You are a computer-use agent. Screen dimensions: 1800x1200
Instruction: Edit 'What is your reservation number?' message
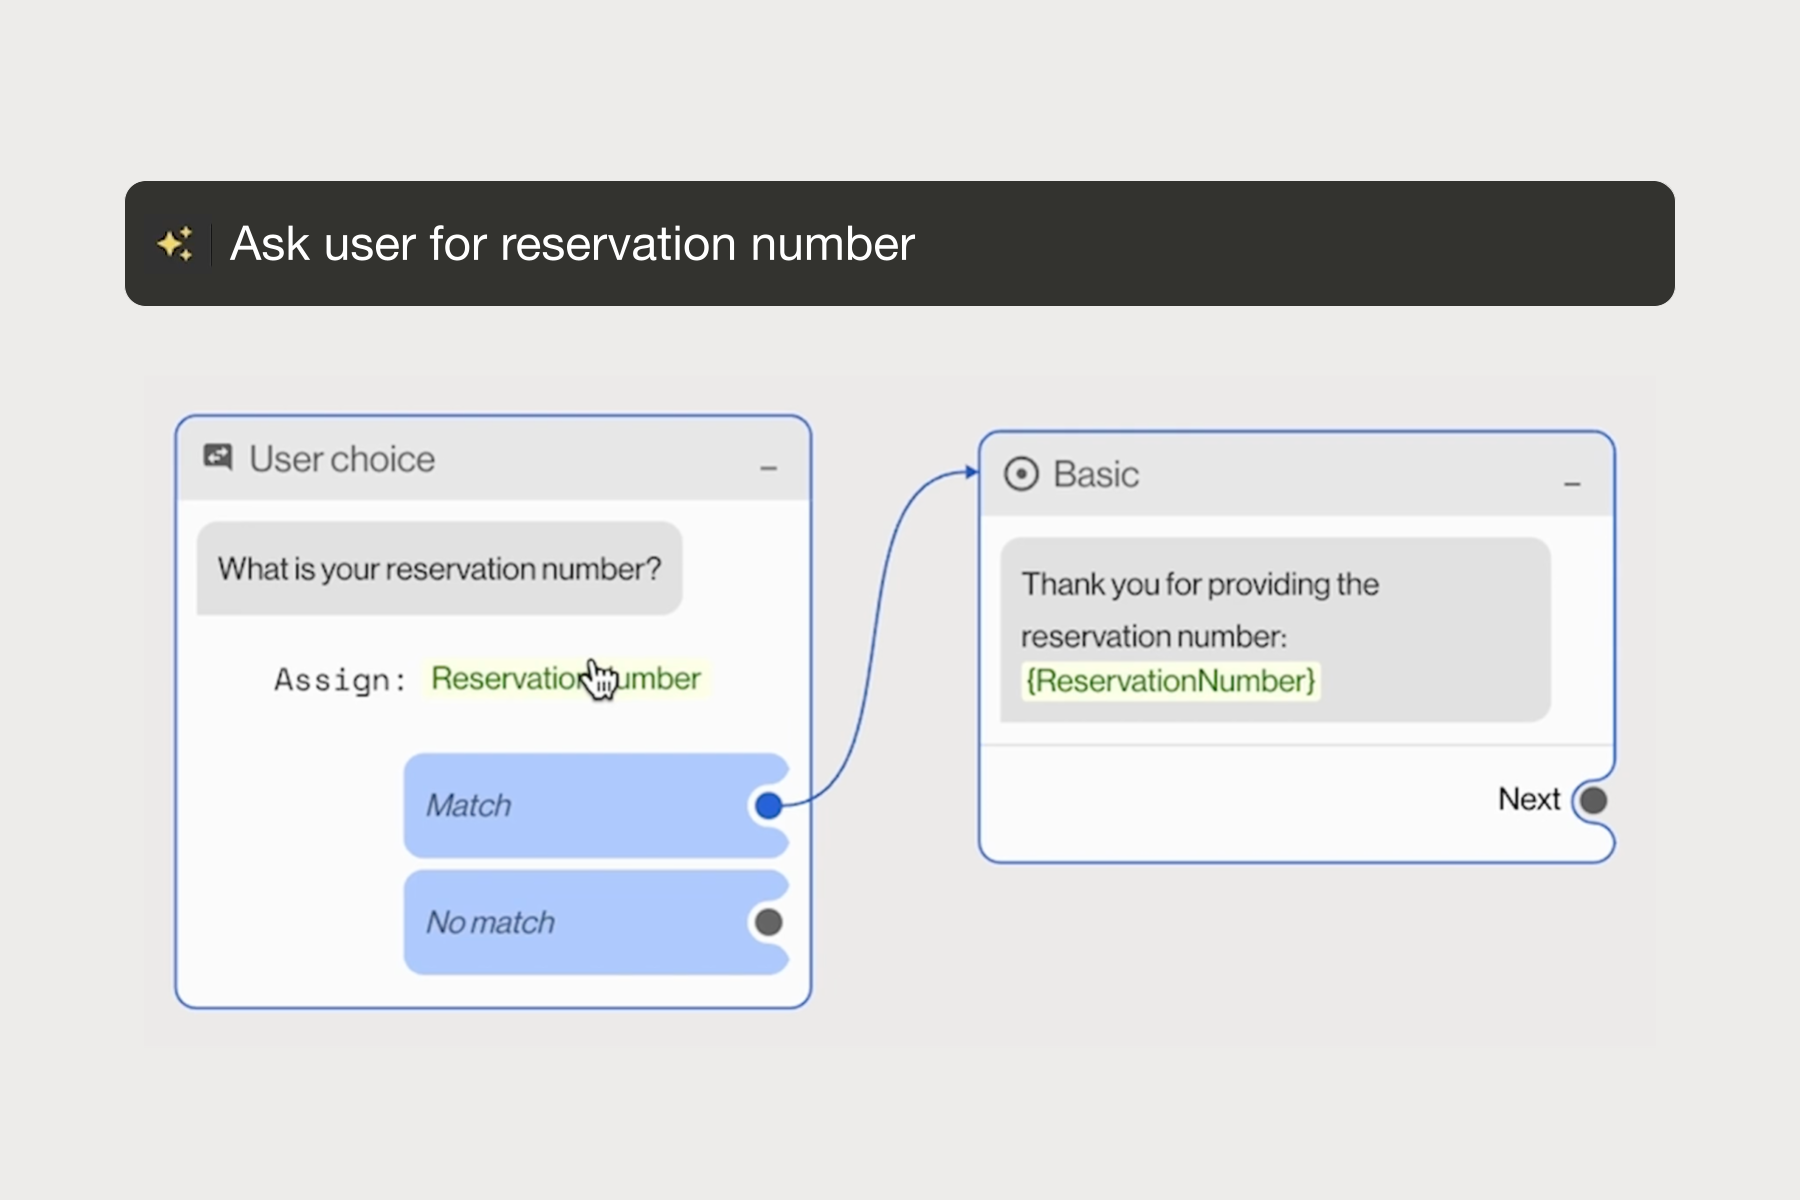pos(440,568)
